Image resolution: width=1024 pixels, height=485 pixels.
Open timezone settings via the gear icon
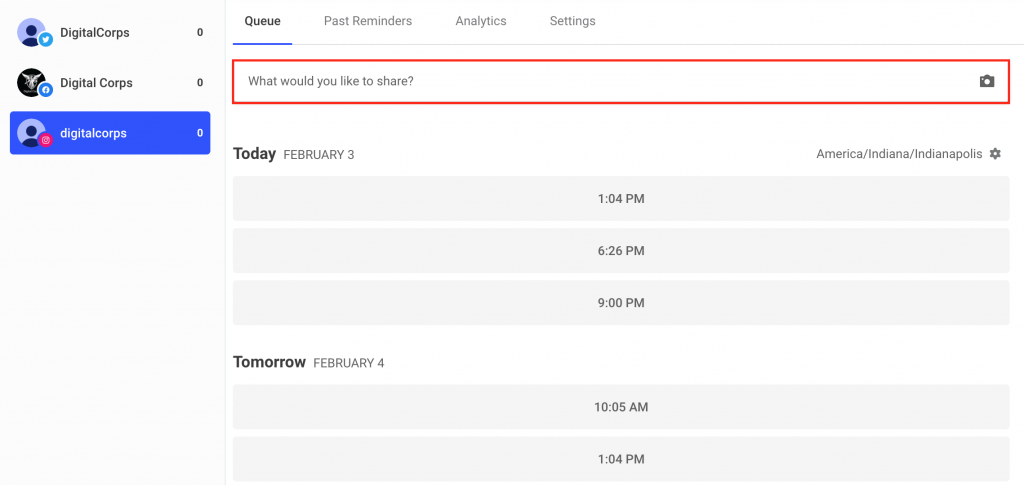tap(995, 154)
